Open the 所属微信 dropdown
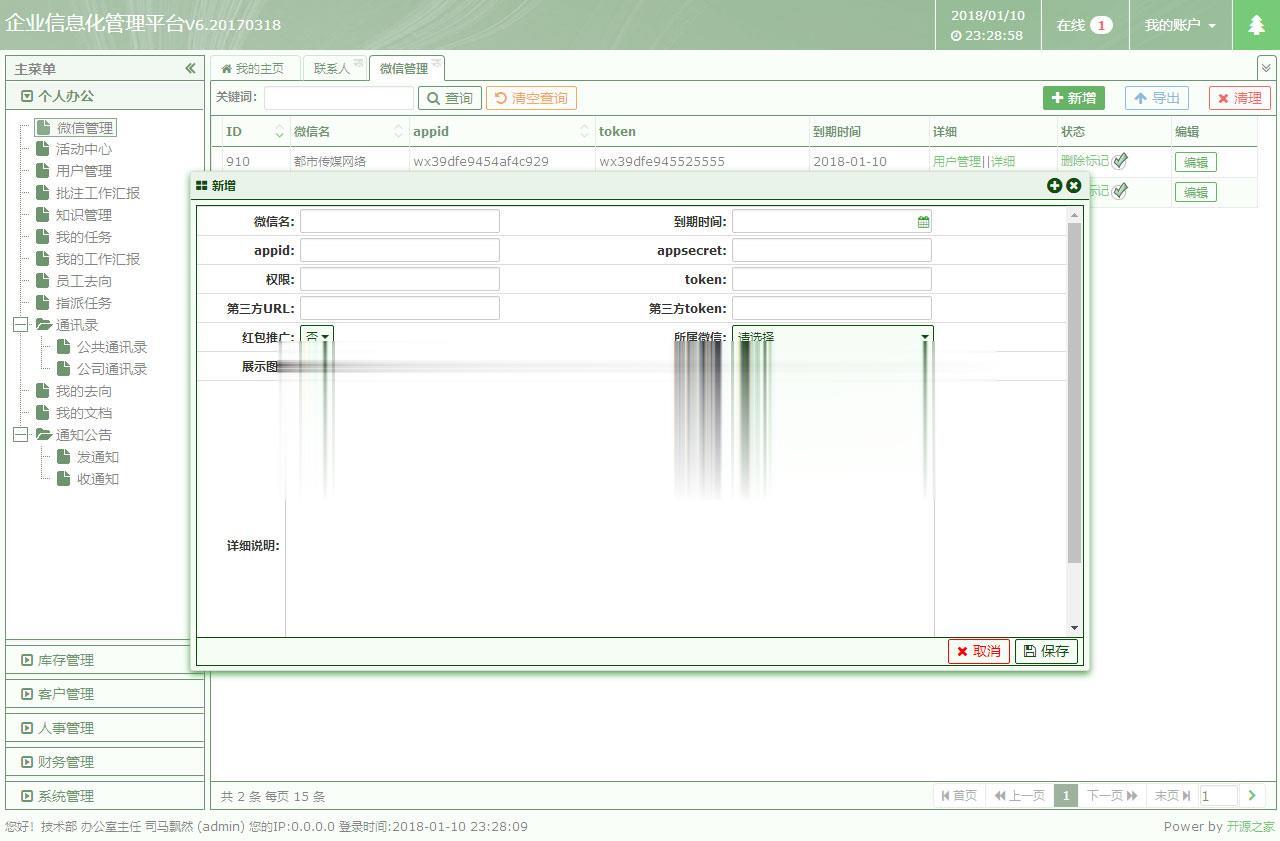Image resolution: width=1280 pixels, height=841 pixels. tap(832, 337)
